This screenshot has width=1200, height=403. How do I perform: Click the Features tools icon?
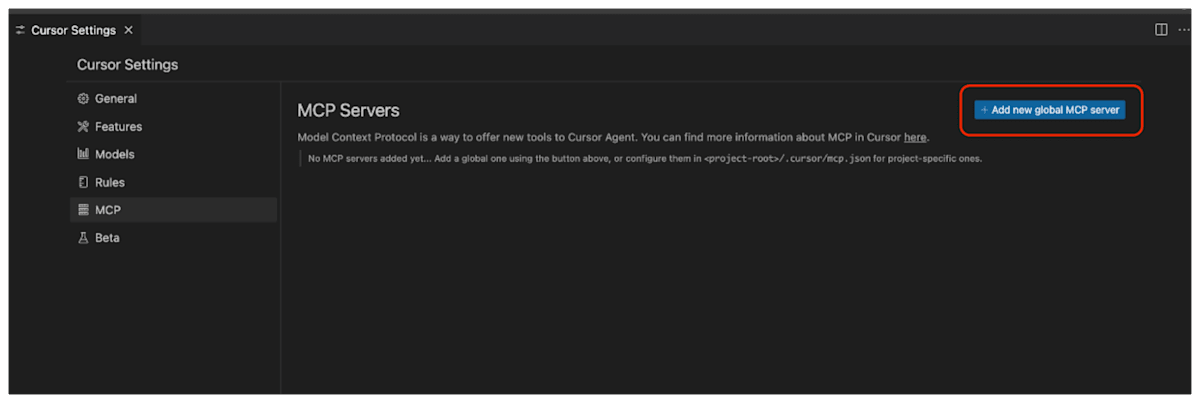[x=84, y=127]
